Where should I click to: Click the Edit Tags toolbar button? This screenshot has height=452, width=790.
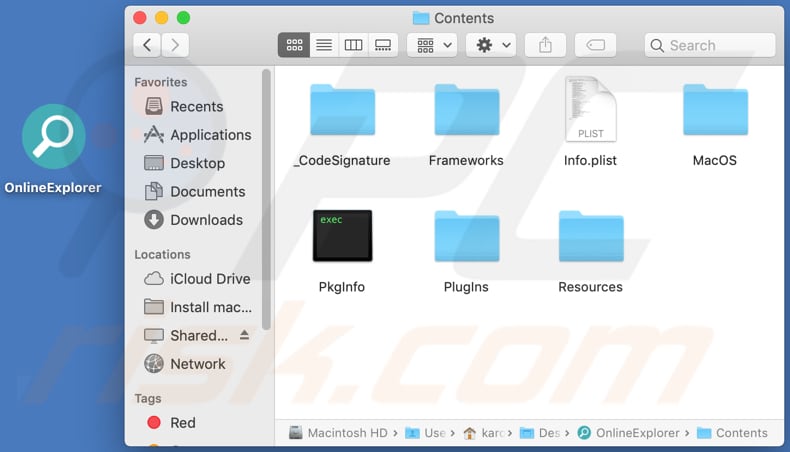coord(596,45)
